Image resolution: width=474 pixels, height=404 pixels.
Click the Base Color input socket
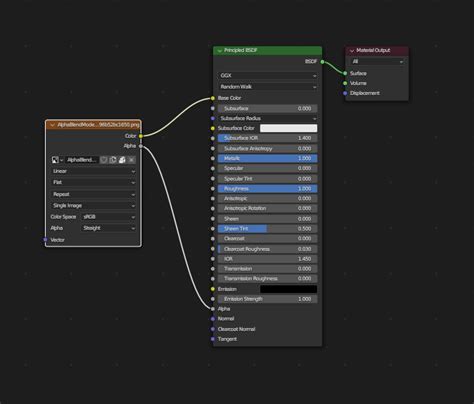click(x=213, y=98)
